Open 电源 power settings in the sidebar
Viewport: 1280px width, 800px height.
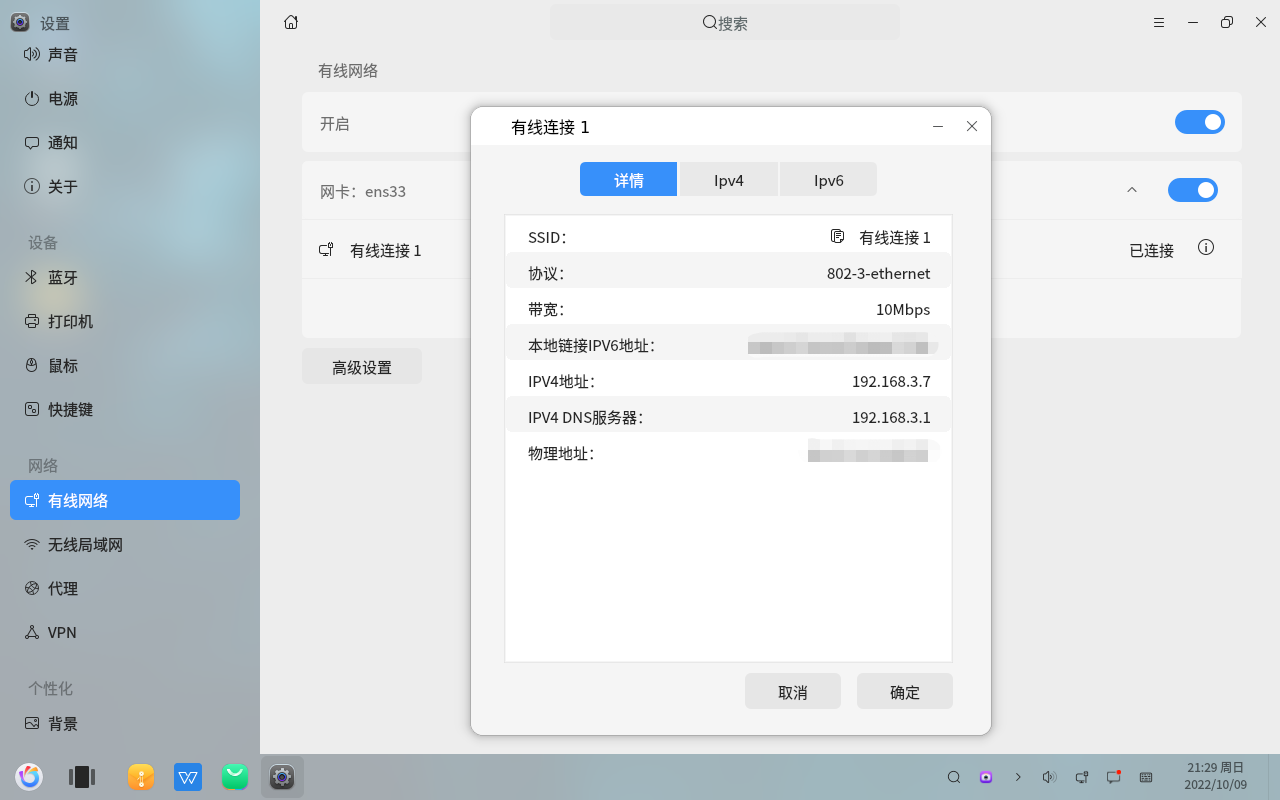(125, 98)
